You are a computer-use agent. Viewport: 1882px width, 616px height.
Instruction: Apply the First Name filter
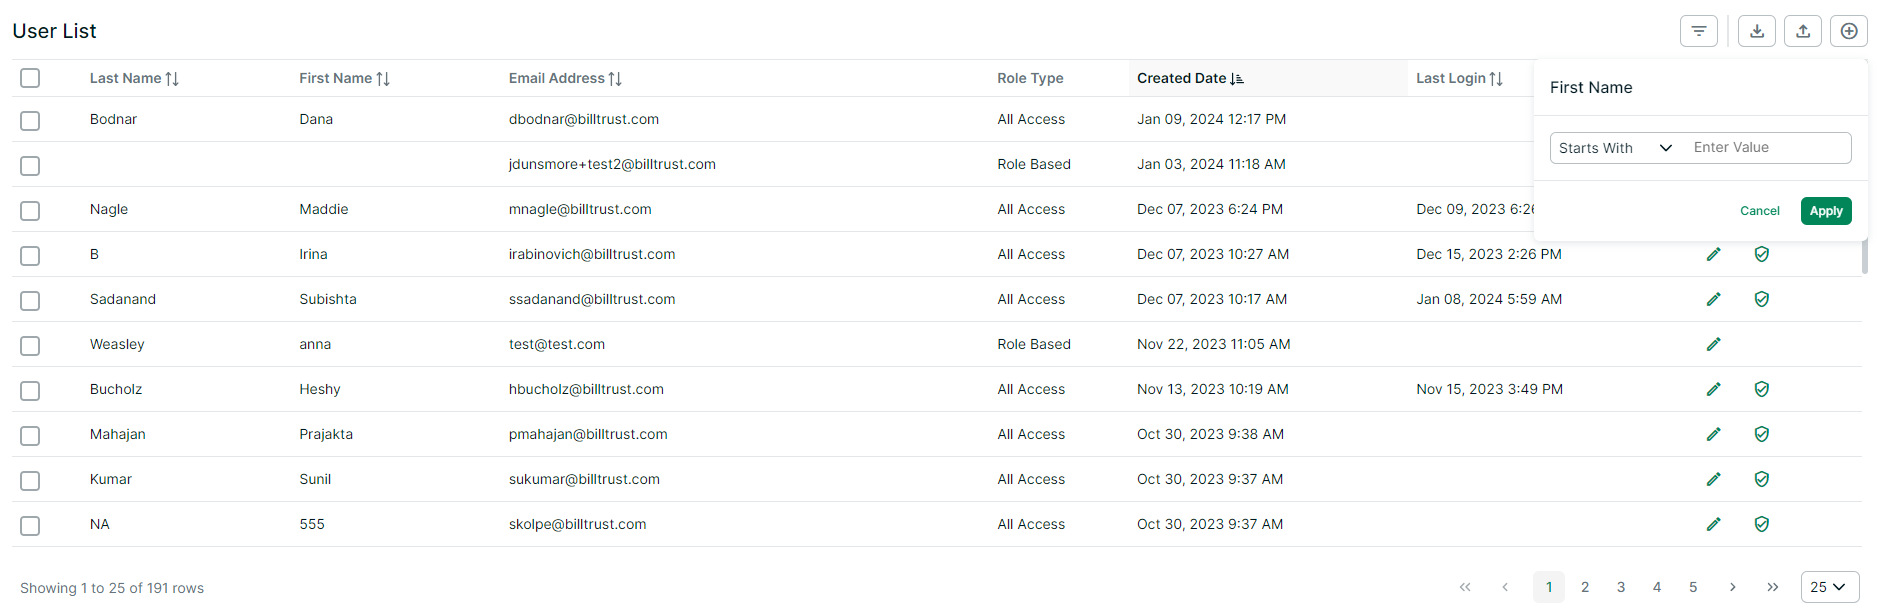click(1825, 211)
